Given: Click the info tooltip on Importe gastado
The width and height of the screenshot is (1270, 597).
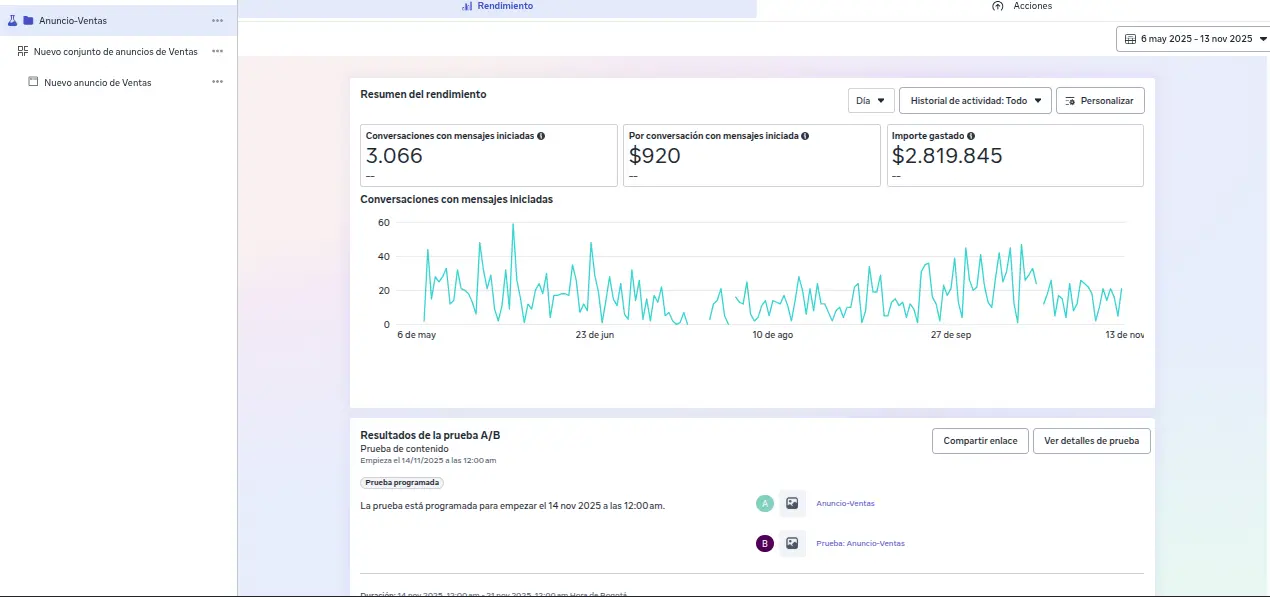Looking at the screenshot, I should 970,135.
